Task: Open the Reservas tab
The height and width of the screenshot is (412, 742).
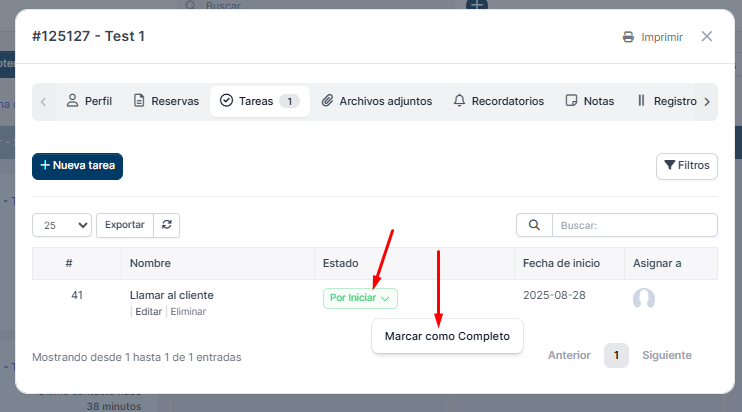Action: (166, 101)
